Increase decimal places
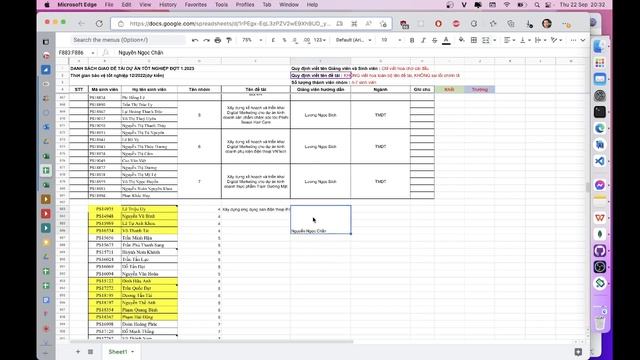Viewport: 640px width, 360px height. tap(307, 40)
